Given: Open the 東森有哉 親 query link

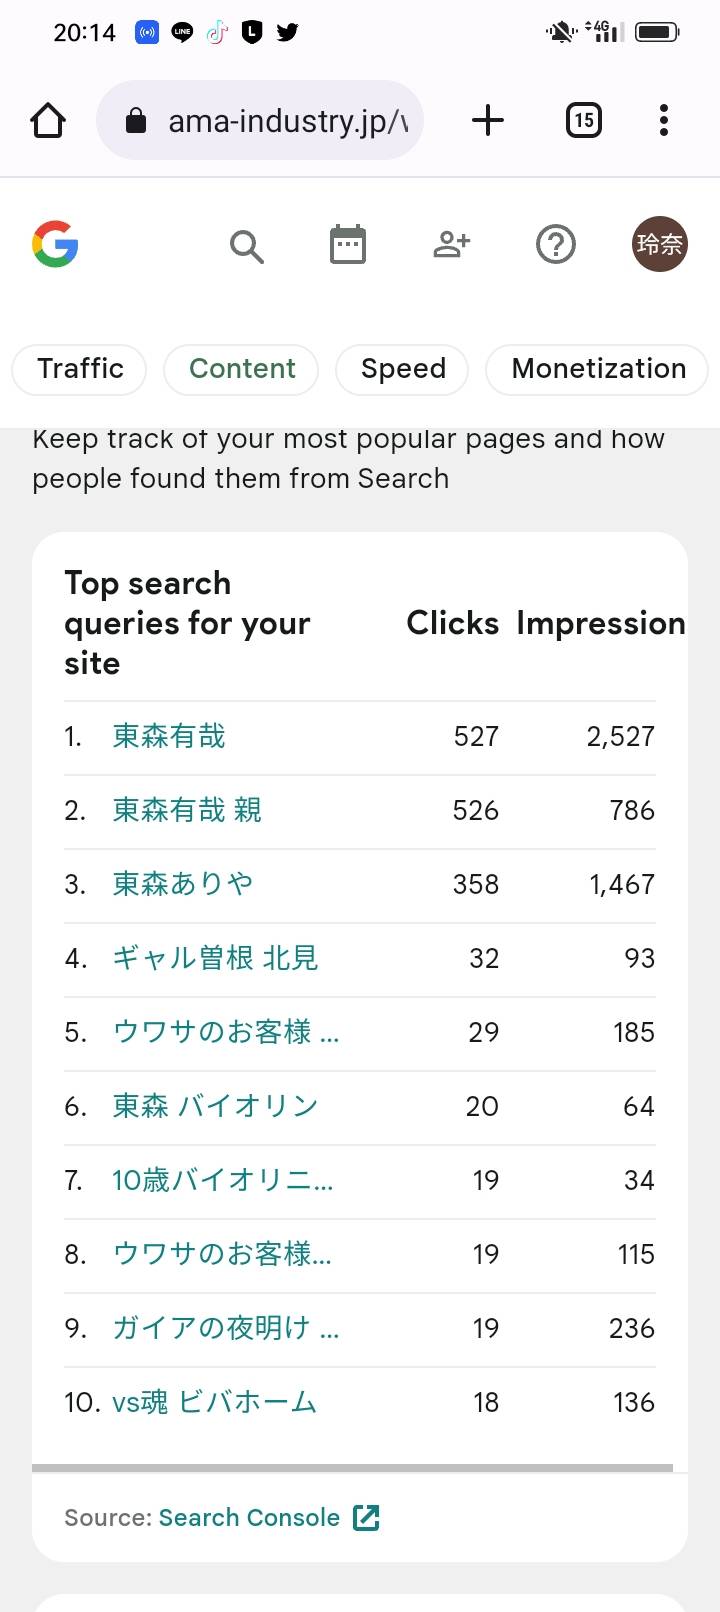Looking at the screenshot, I should coord(187,810).
